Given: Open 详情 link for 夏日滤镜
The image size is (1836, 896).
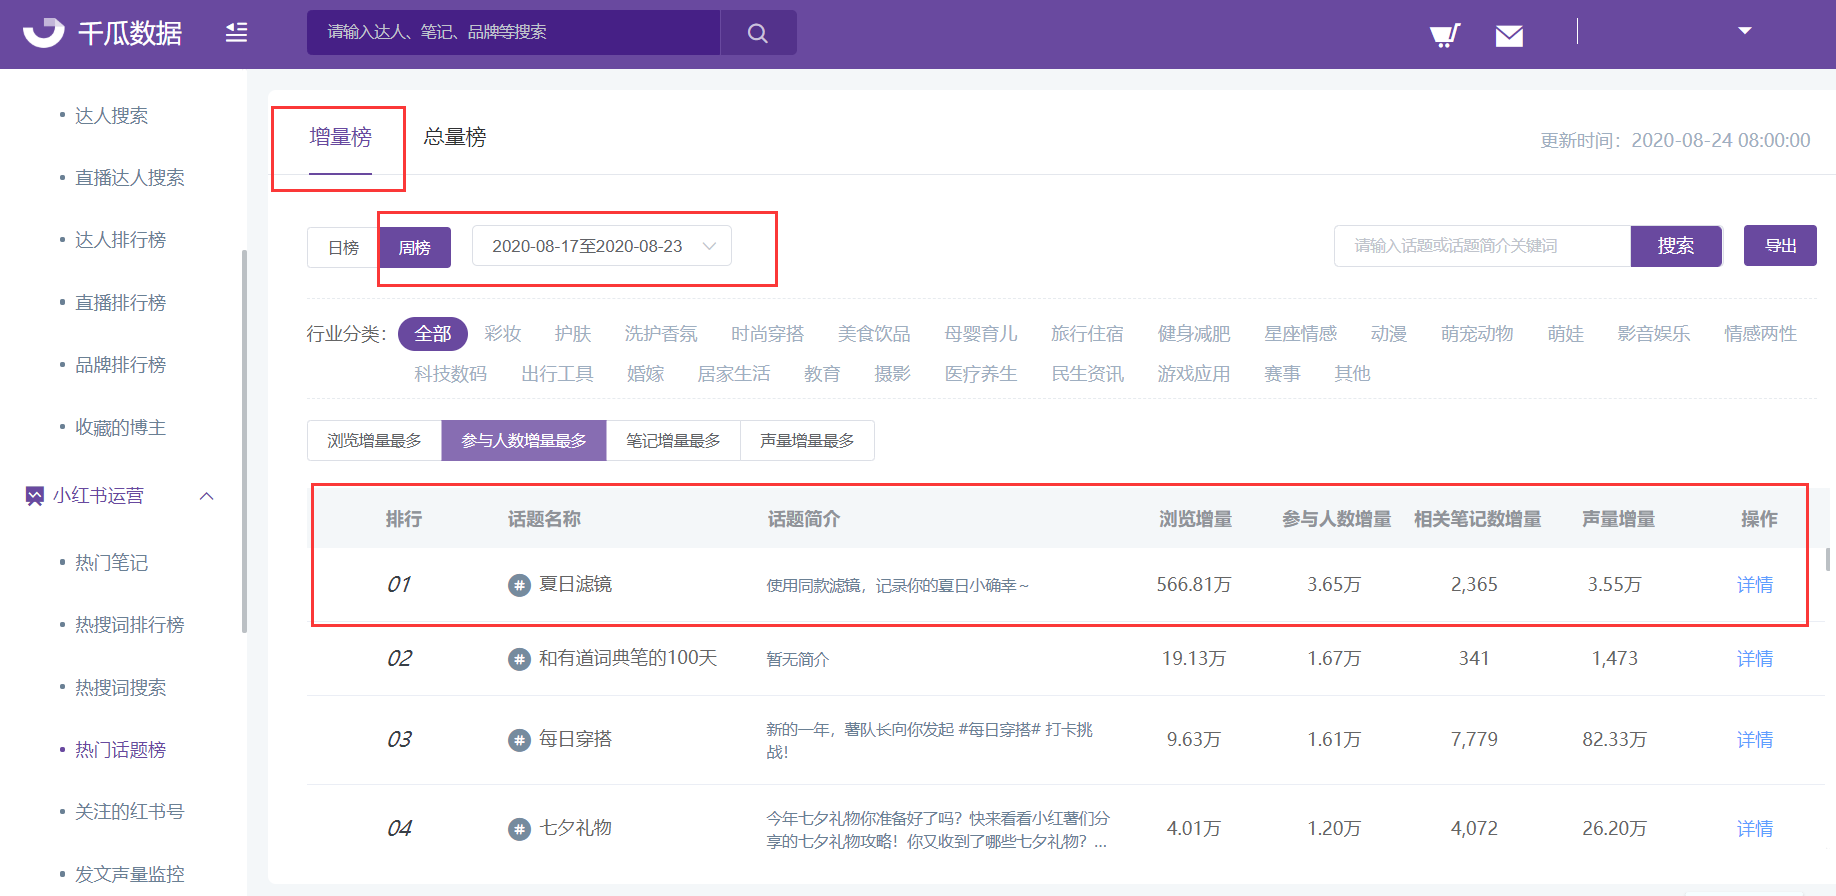Looking at the screenshot, I should coord(1754,585).
